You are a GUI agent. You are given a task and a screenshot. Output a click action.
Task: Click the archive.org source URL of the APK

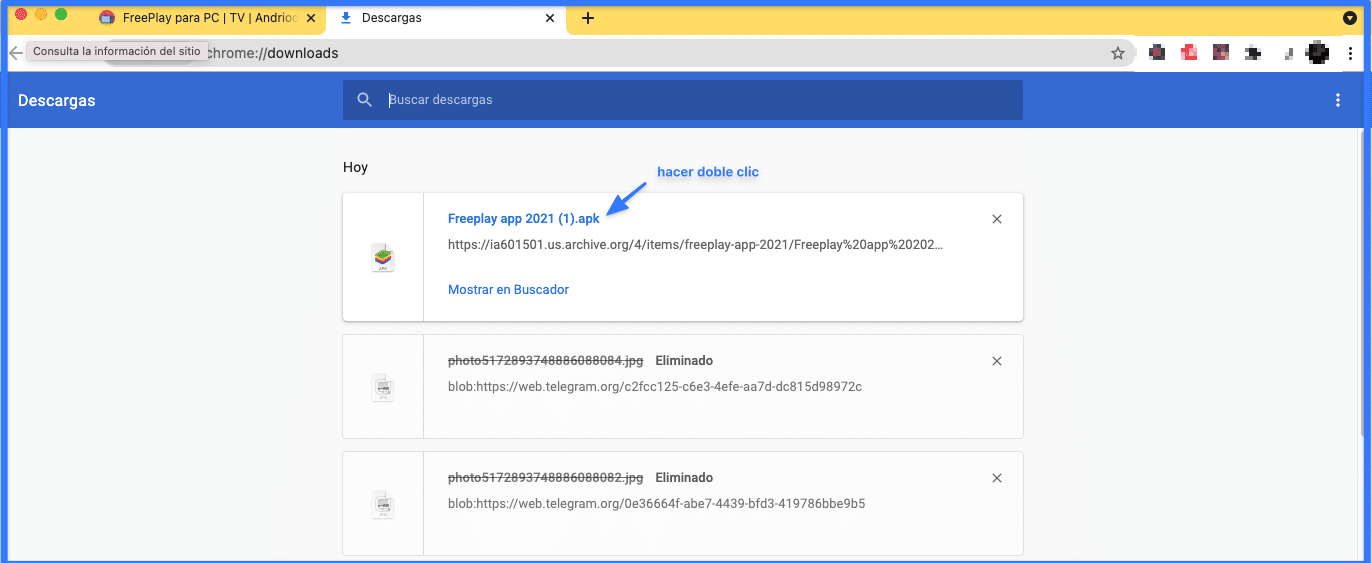(695, 244)
